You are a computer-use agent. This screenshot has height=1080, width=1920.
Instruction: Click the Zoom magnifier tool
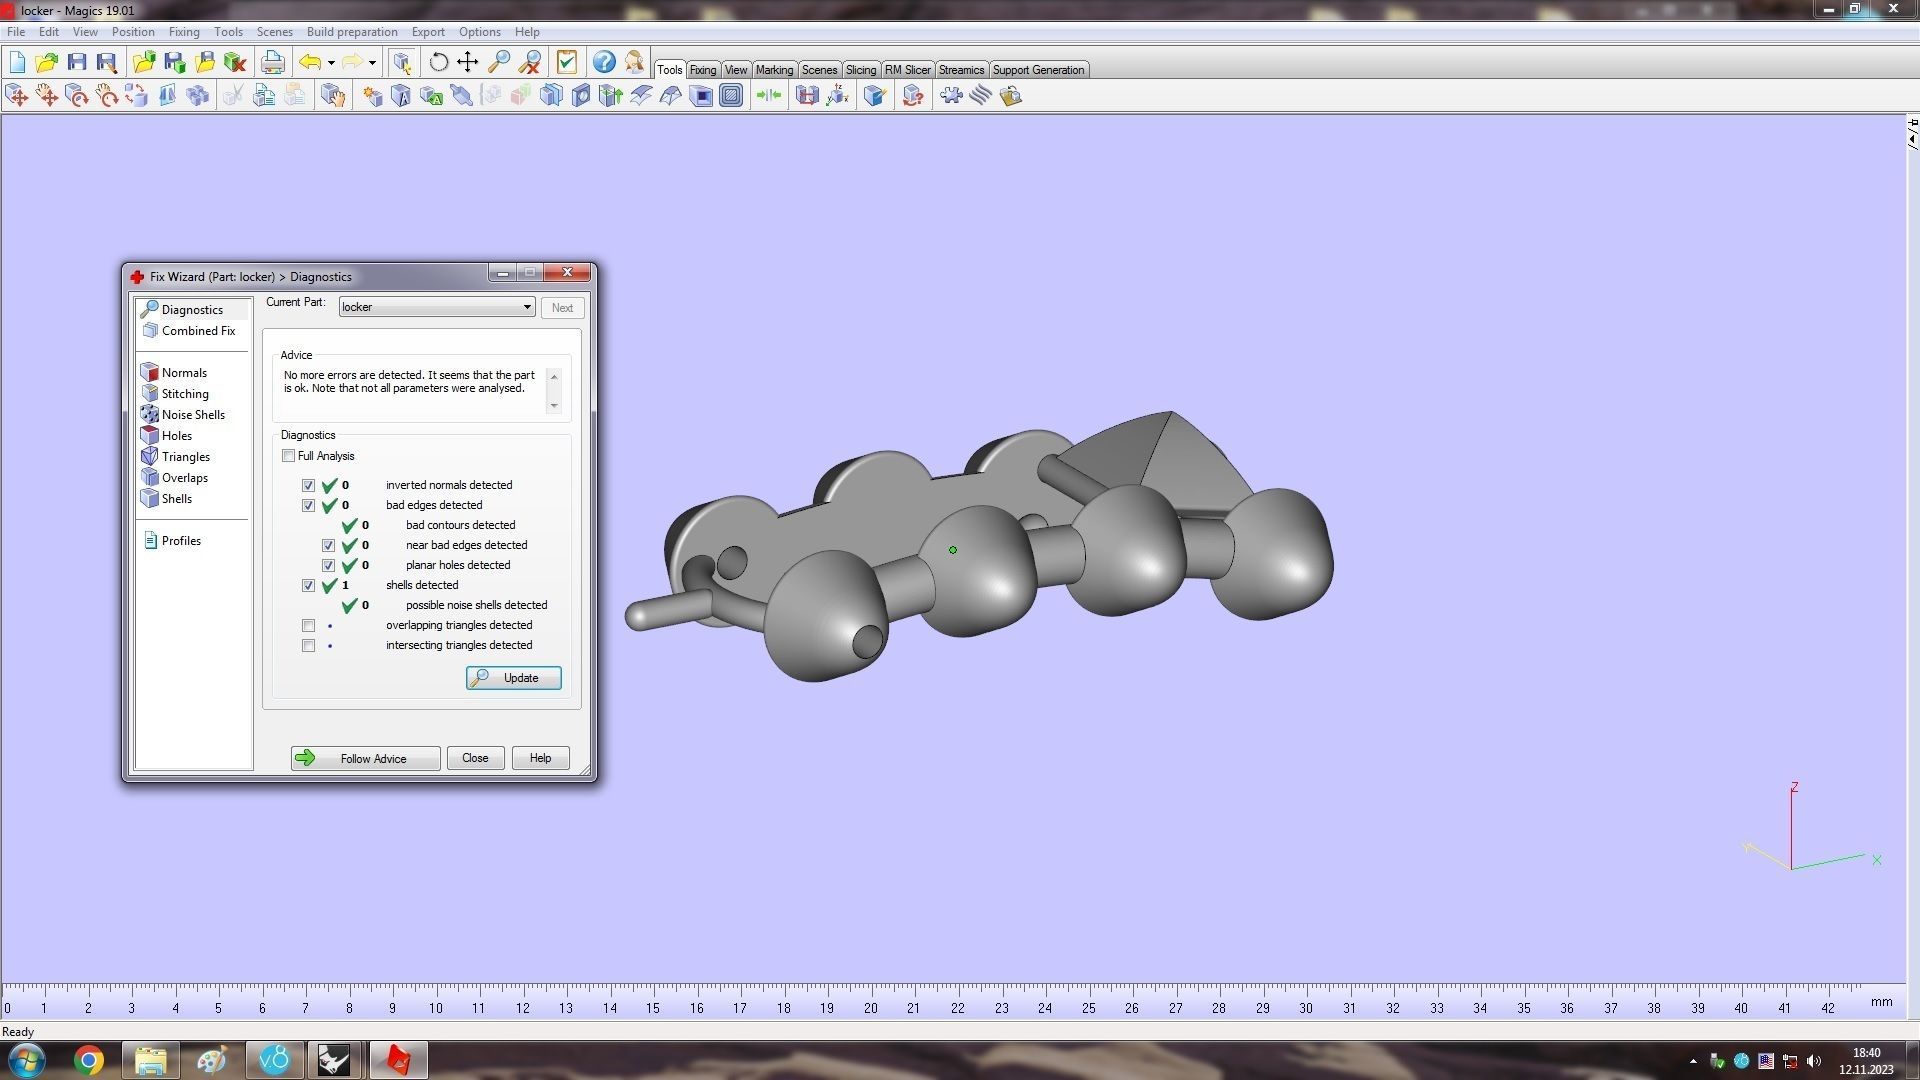pyautogui.click(x=498, y=63)
